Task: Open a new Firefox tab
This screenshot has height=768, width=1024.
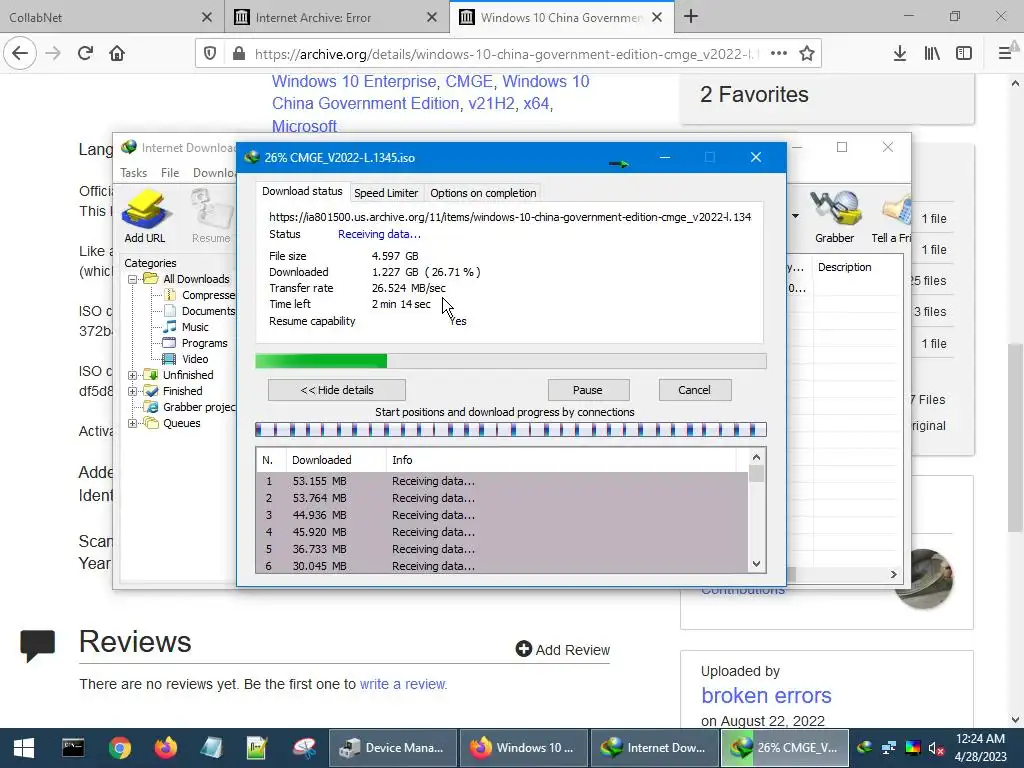Action: (x=691, y=17)
